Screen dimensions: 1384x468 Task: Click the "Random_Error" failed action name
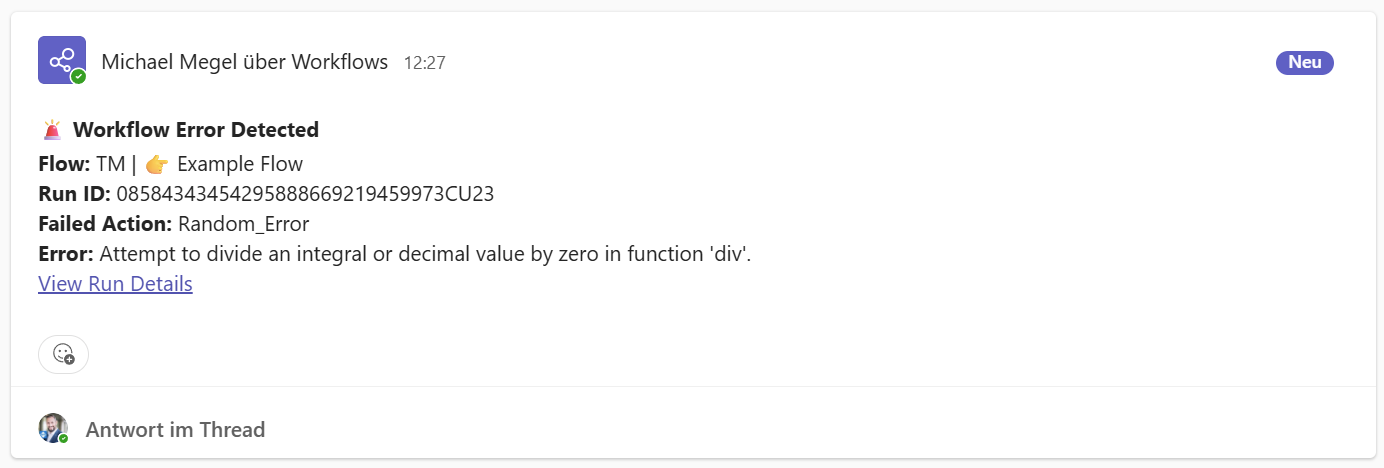(243, 224)
